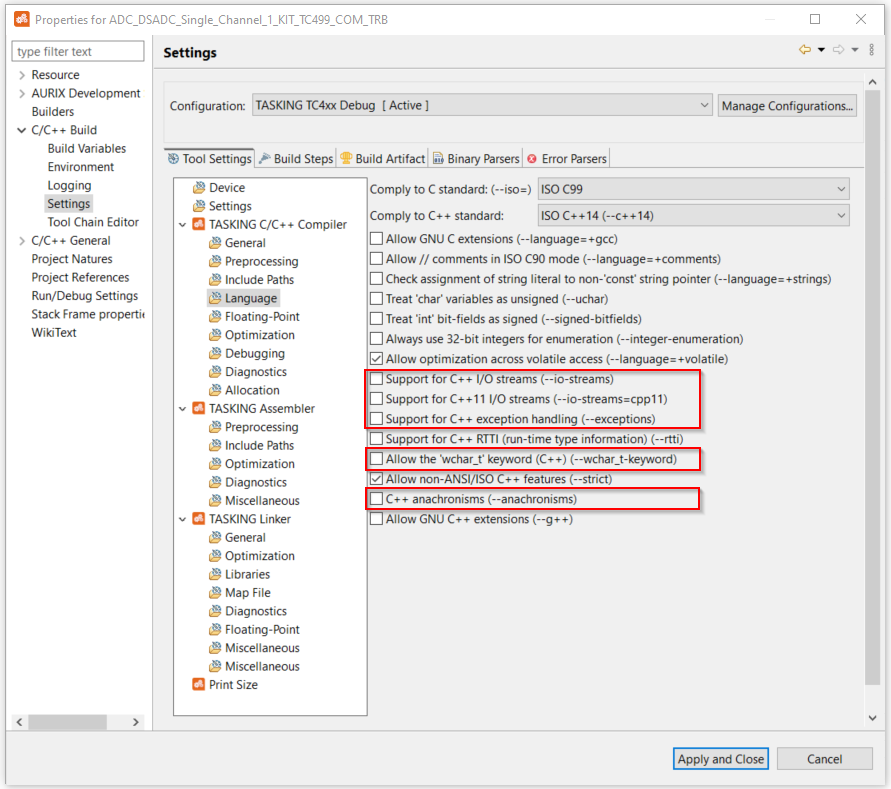
Task: Collapse the C/C++ Build node
Action: 22,130
